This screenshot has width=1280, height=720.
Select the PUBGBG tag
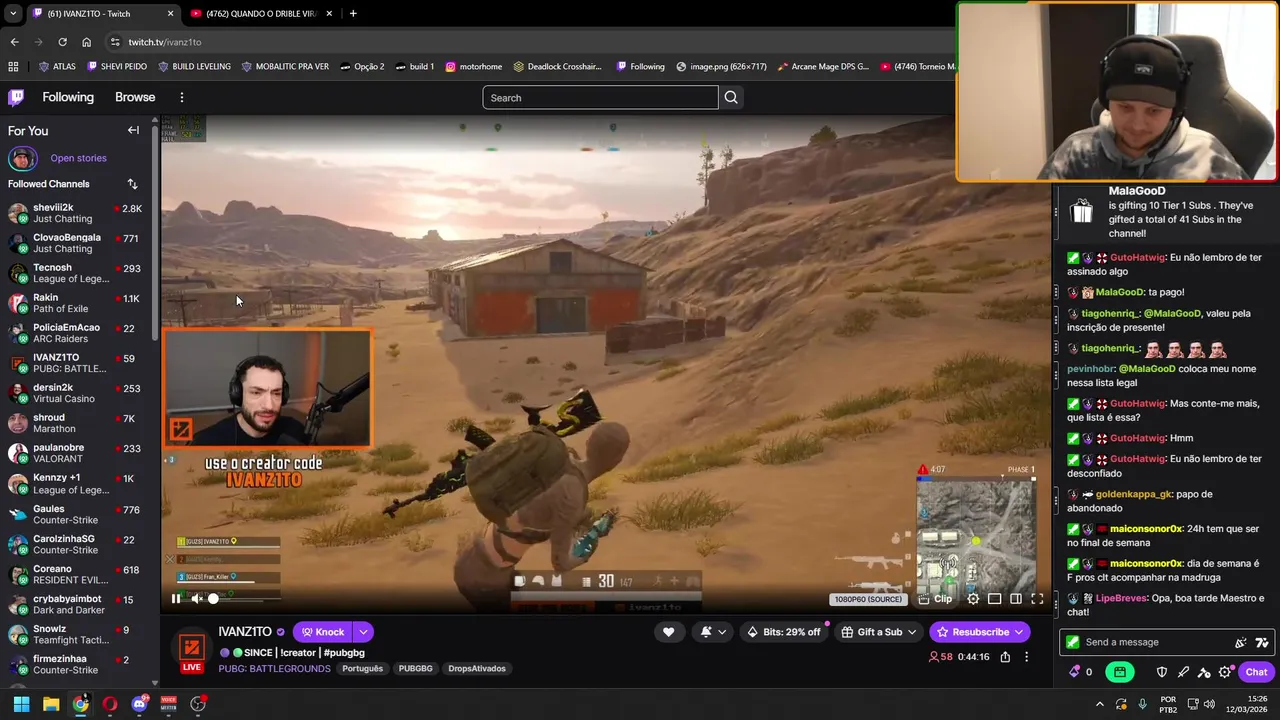point(415,668)
